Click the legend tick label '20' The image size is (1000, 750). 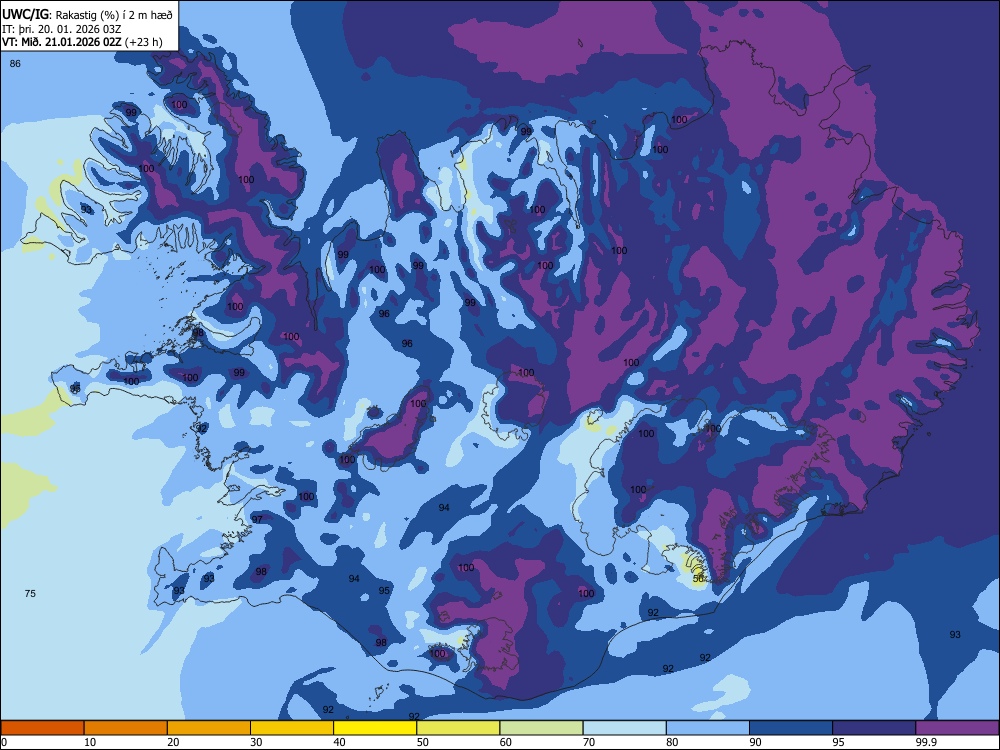[173, 742]
